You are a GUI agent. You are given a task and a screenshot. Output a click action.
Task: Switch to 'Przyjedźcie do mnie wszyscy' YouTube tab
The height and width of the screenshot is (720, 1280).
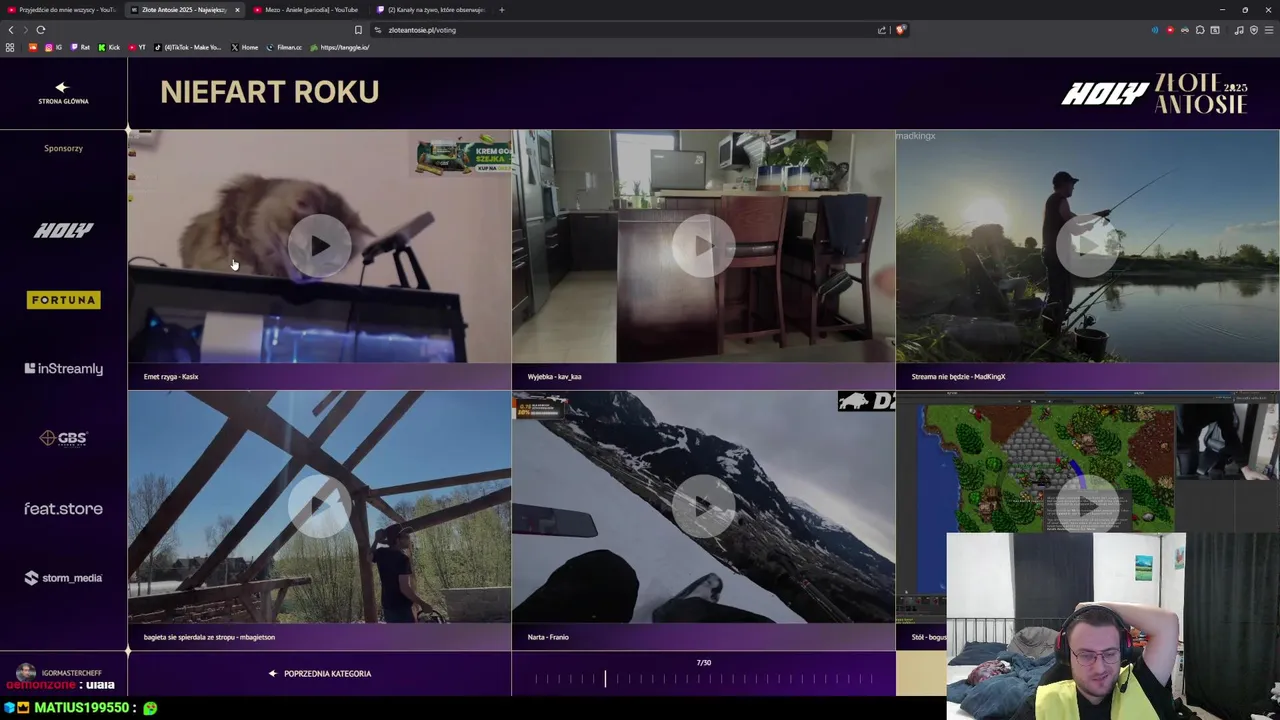[62, 10]
